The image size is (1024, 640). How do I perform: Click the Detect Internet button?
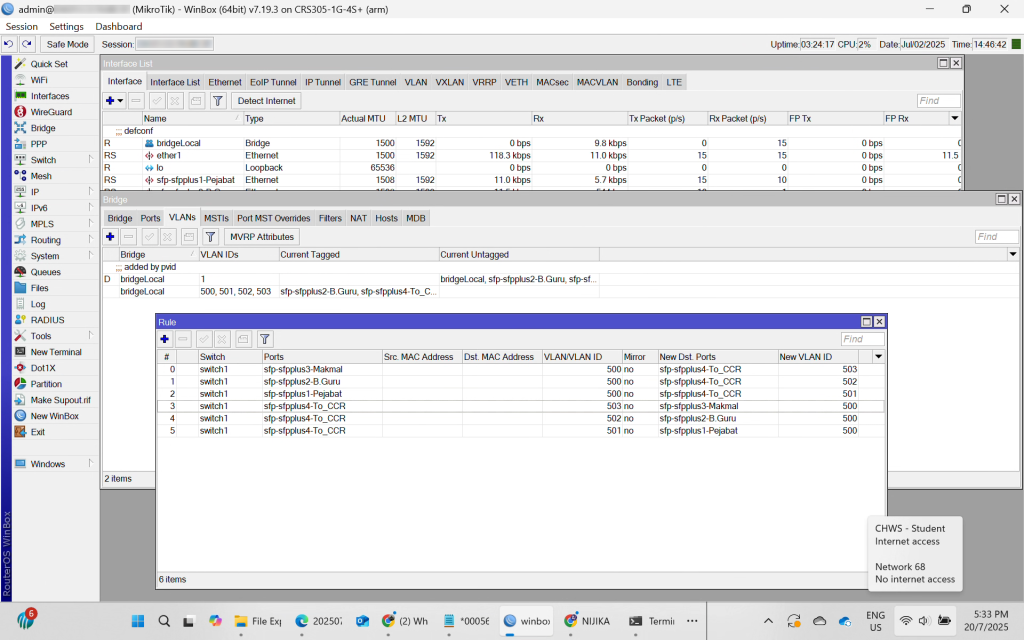point(266,101)
